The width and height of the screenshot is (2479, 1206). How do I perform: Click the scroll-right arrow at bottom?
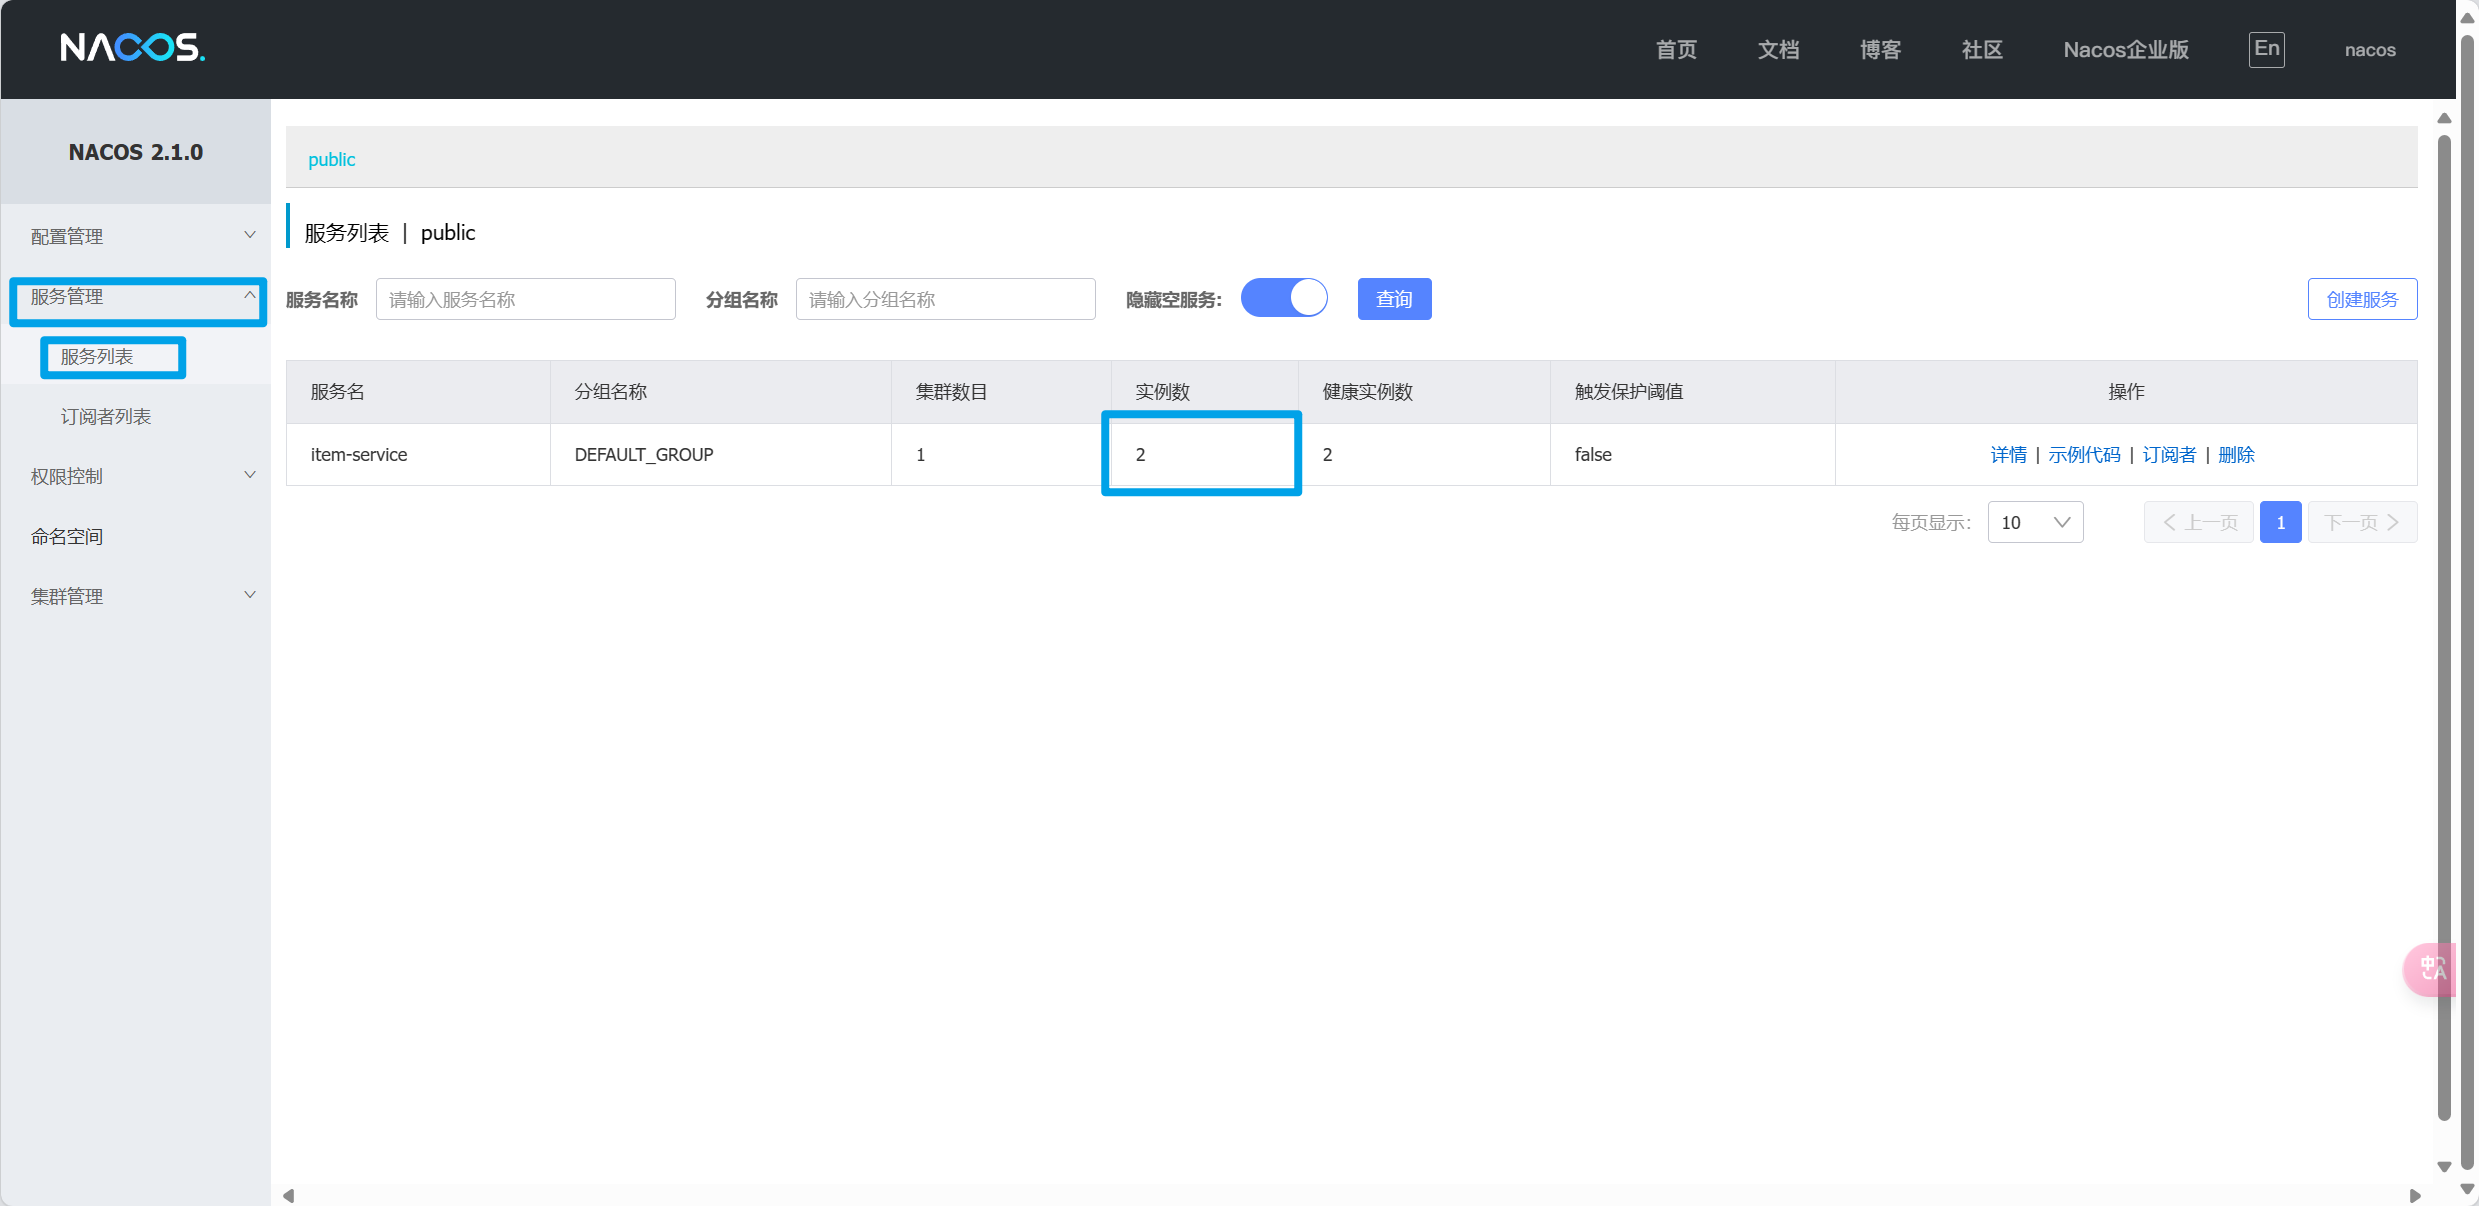click(2414, 1195)
